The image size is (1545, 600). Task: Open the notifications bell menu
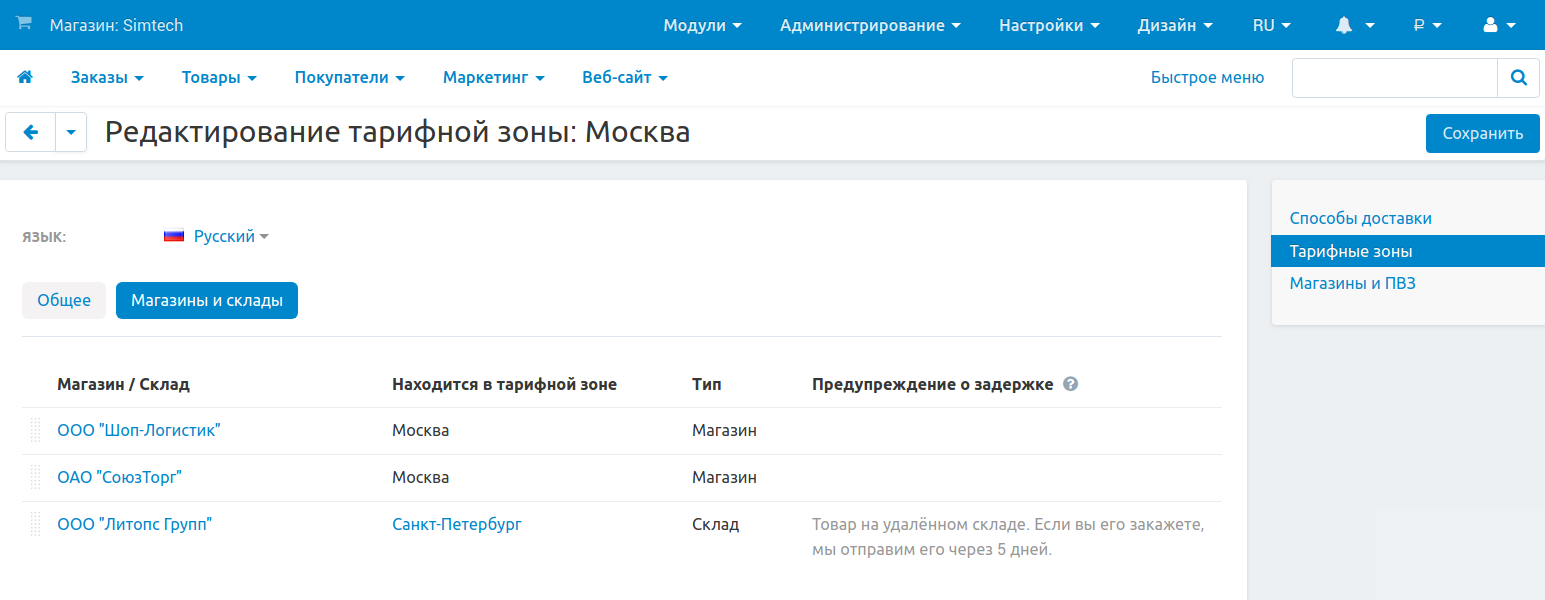point(1355,26)
